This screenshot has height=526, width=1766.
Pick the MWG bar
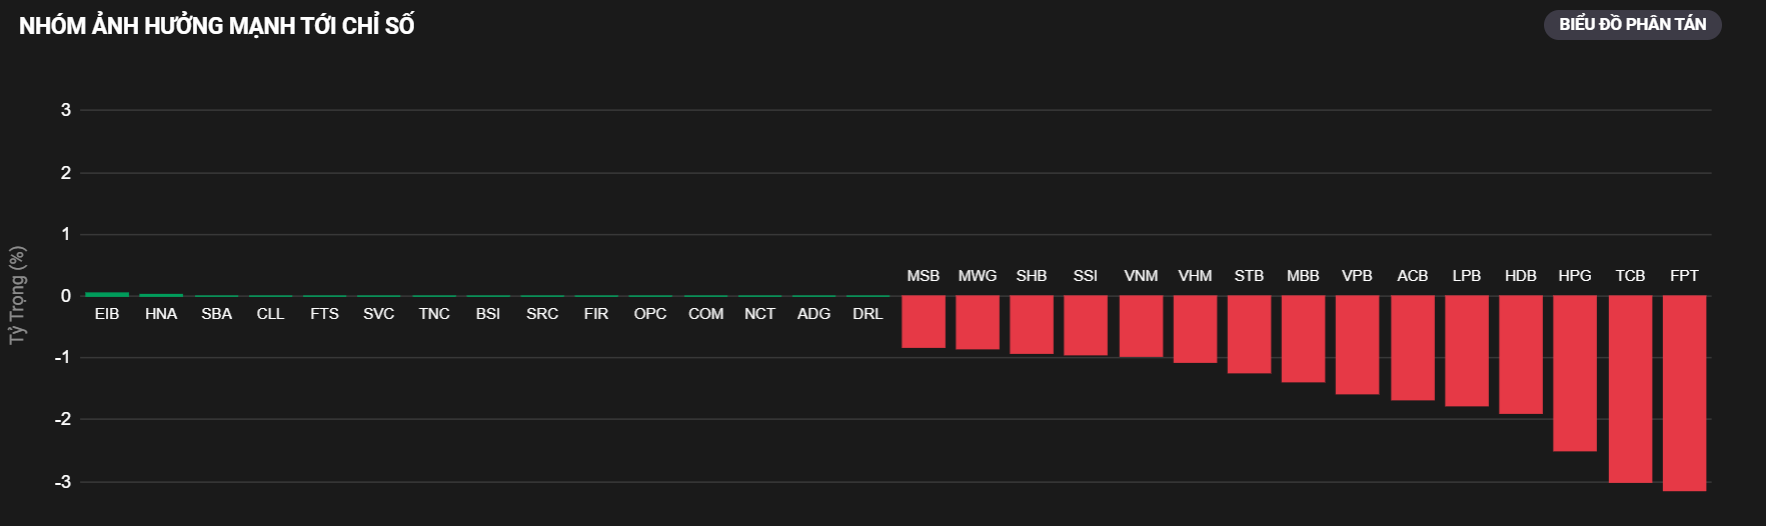click(x=977, y=323)
